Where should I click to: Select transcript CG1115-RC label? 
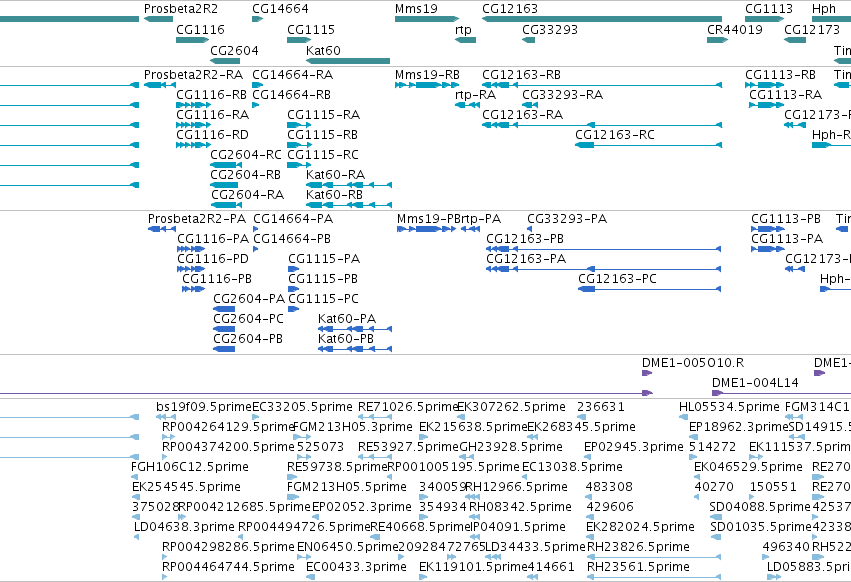click(x=323, y=155)
